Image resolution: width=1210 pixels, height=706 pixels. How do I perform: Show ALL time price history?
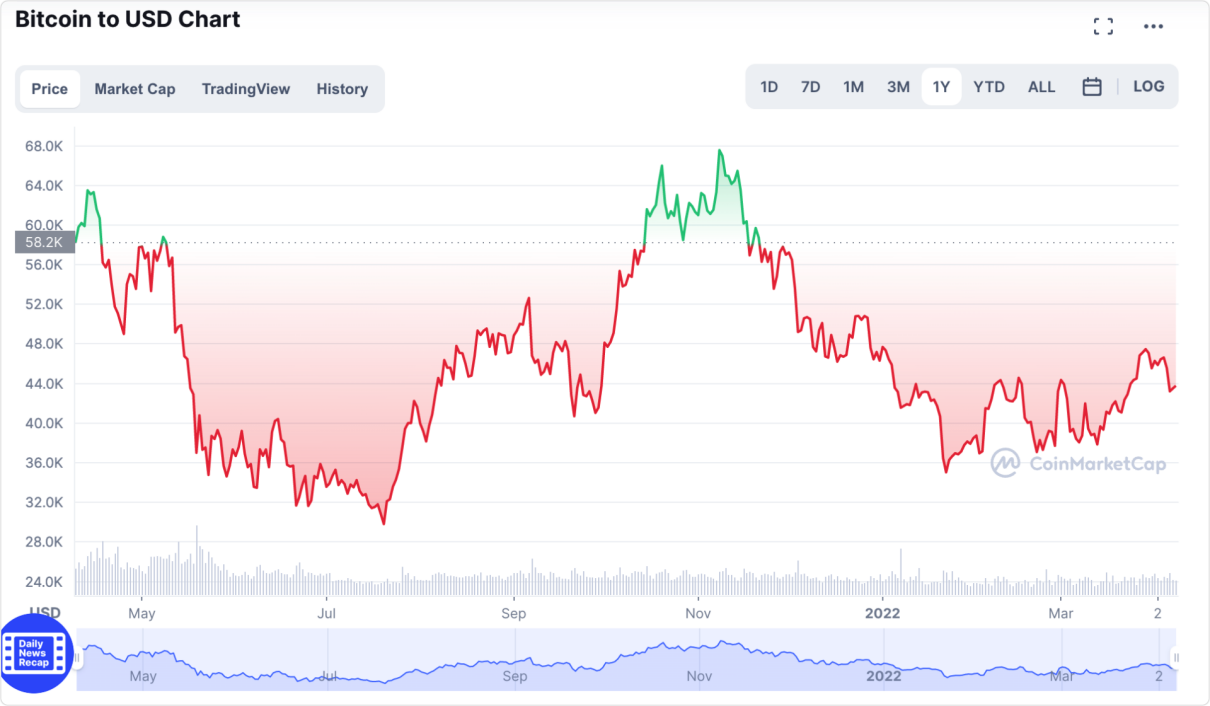pos(1042,87)
